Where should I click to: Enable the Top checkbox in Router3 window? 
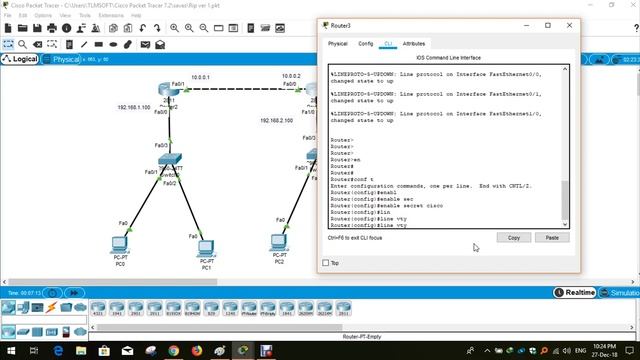(326, 263)
